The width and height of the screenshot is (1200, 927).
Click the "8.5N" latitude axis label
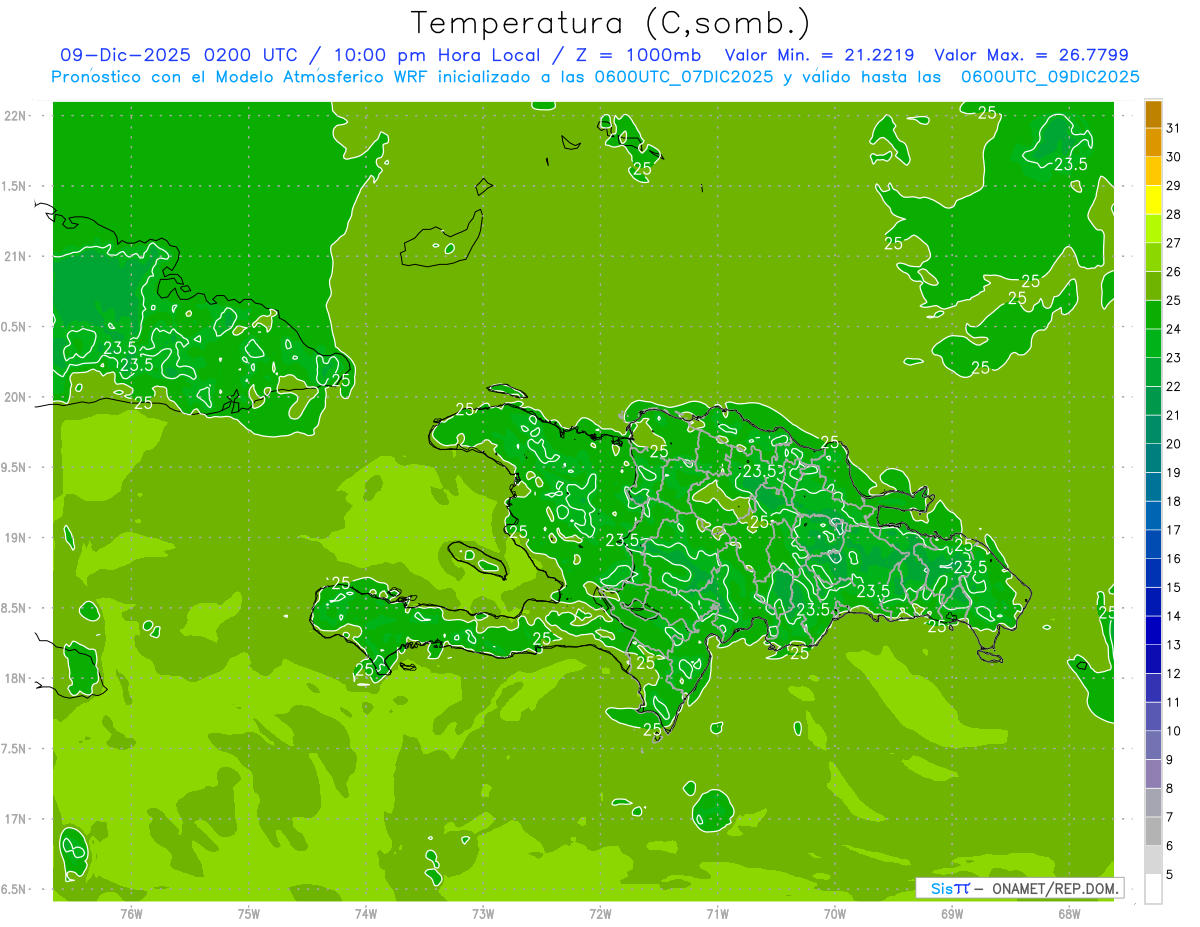[15, 608]
